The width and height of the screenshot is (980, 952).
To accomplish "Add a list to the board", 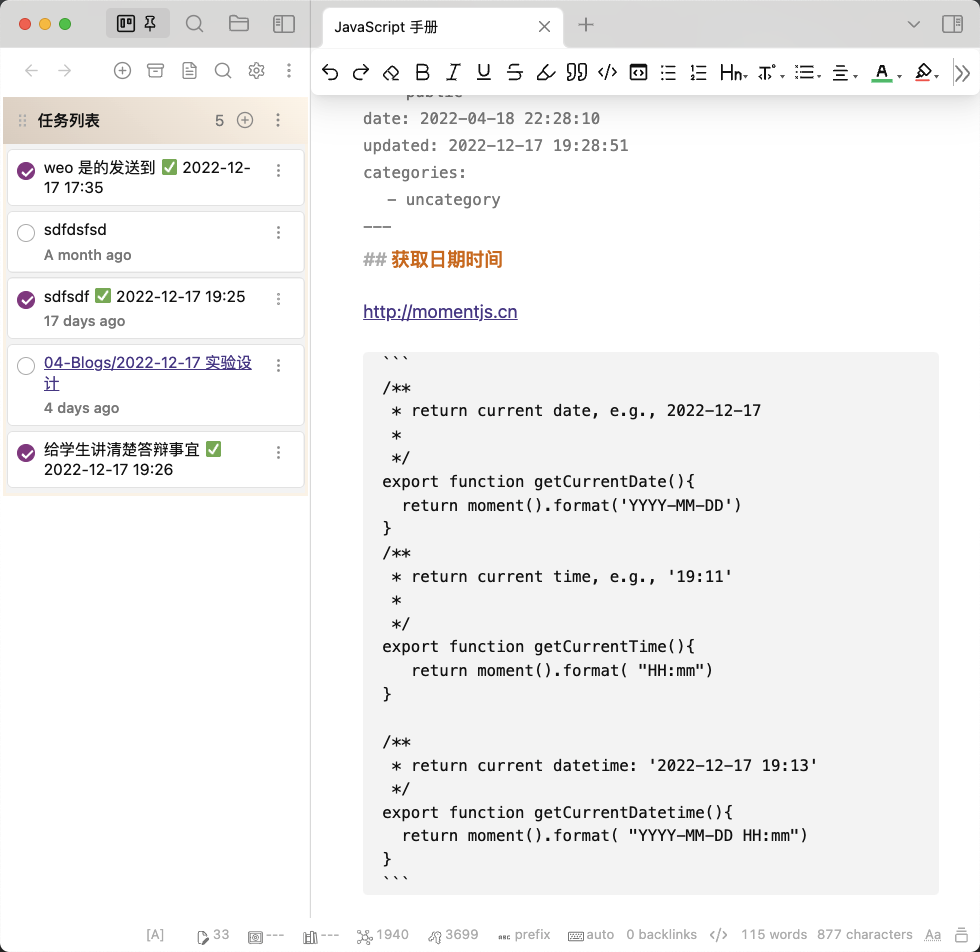I will 122,71.
